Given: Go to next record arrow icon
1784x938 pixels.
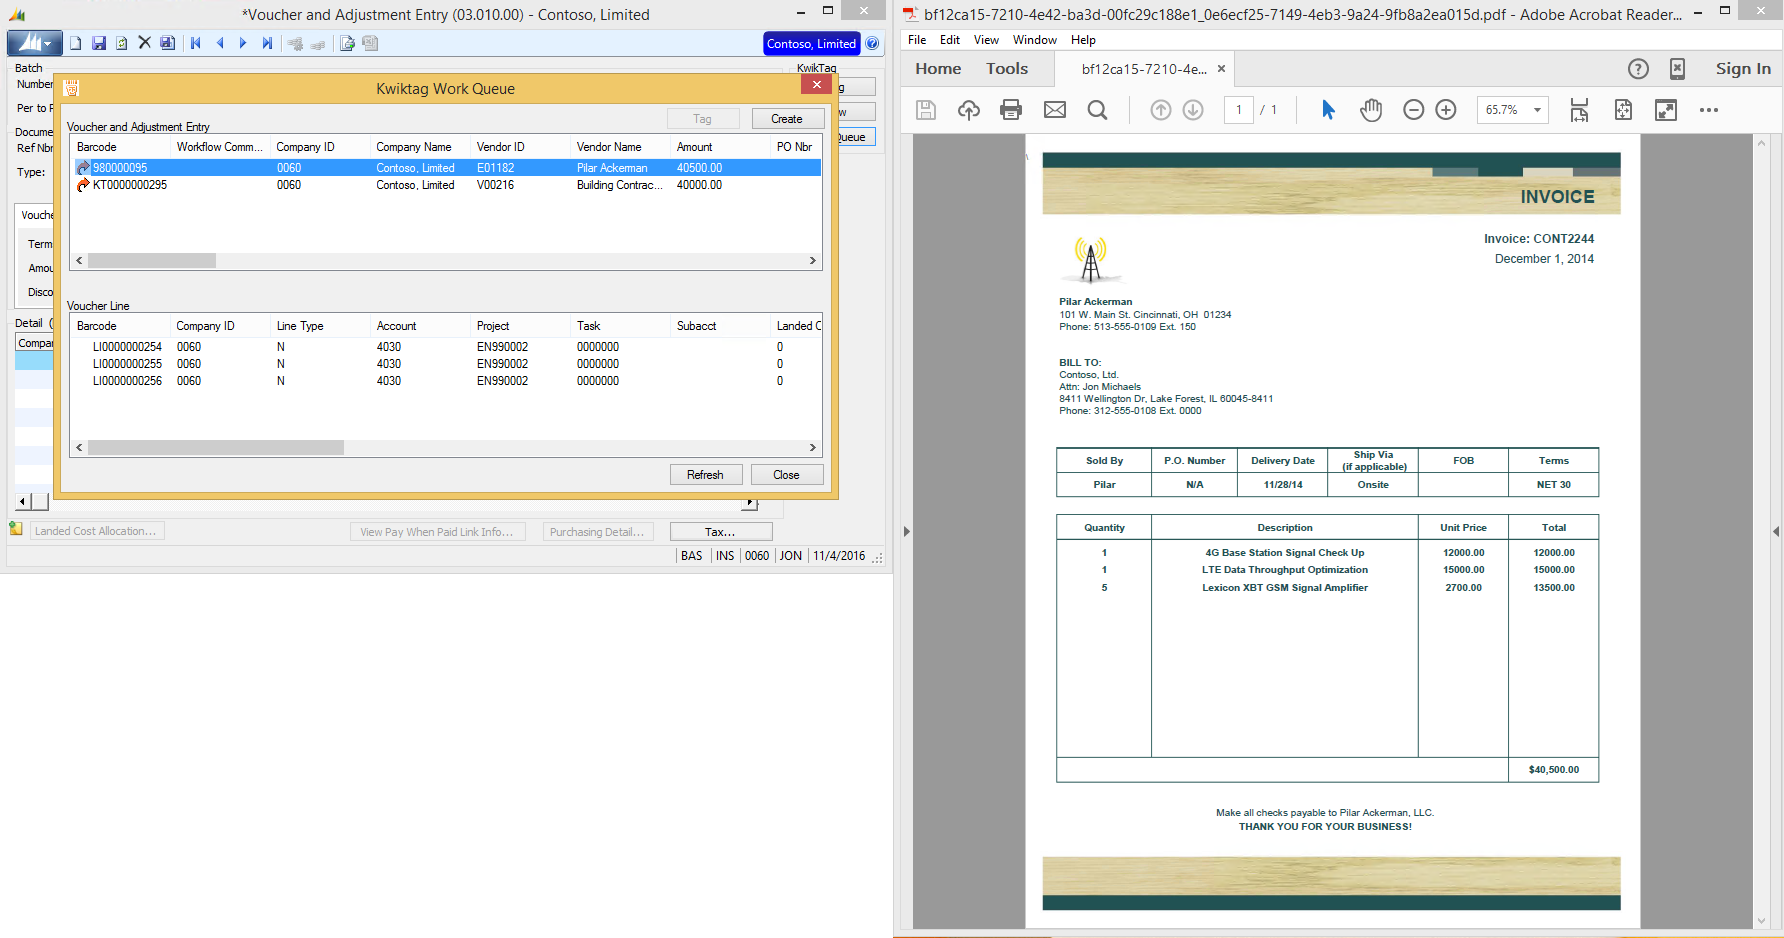Looking at the screenshot, I should [243, 43].
